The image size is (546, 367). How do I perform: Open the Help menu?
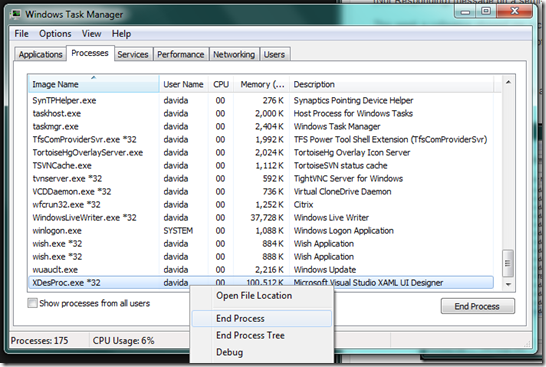coord(121,34)
